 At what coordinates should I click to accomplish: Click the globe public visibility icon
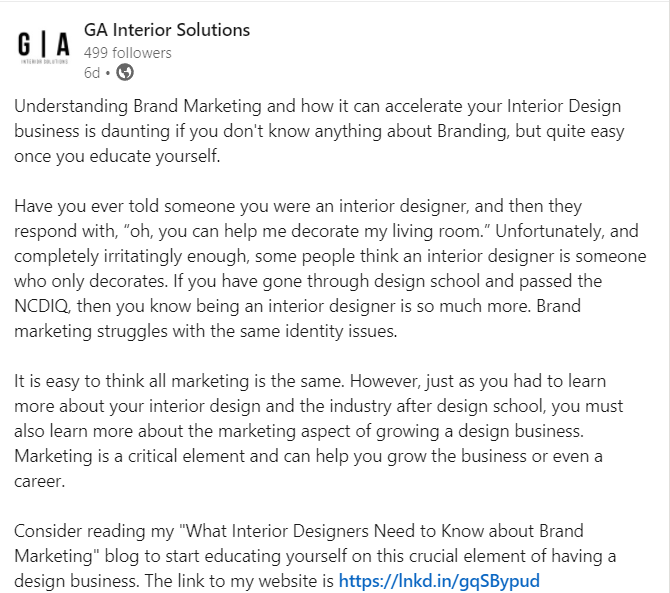125,72
